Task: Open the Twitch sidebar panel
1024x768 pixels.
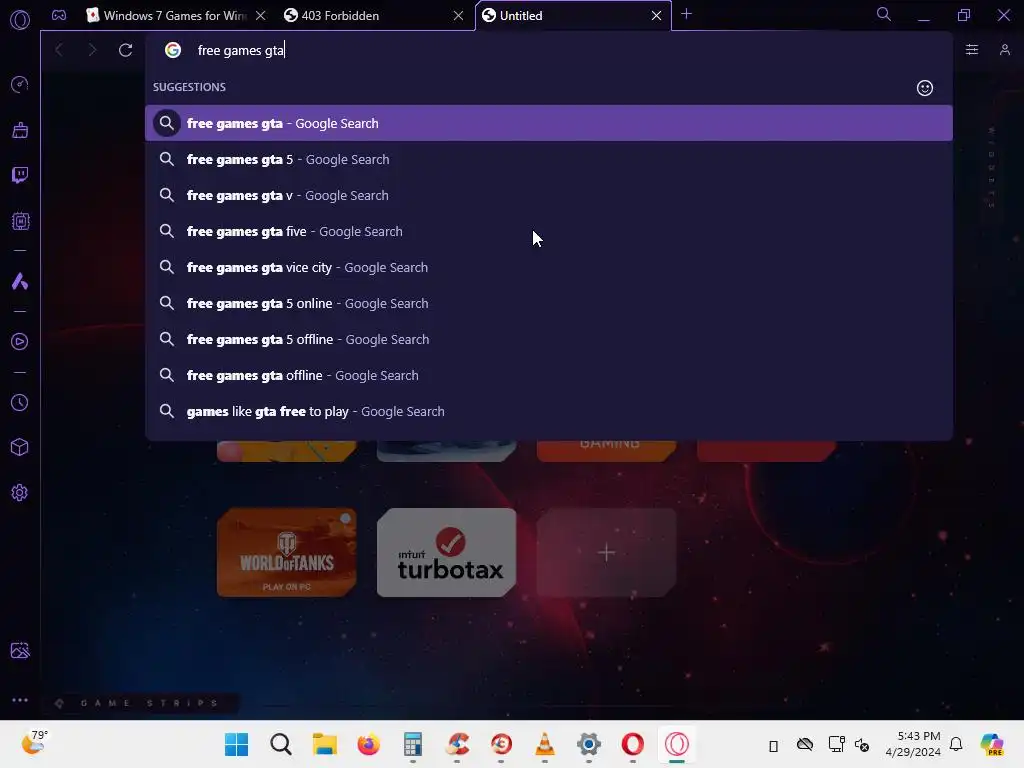Action: point(20,175)
